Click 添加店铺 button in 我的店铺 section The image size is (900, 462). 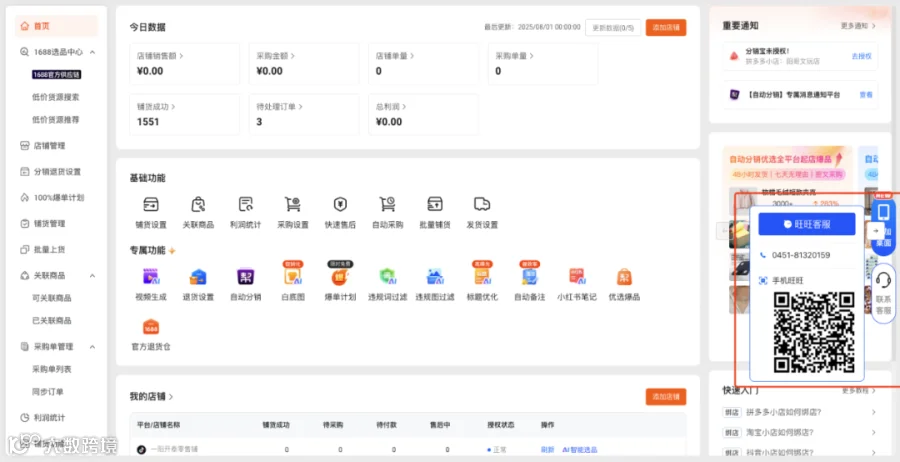tap(666, 397)
